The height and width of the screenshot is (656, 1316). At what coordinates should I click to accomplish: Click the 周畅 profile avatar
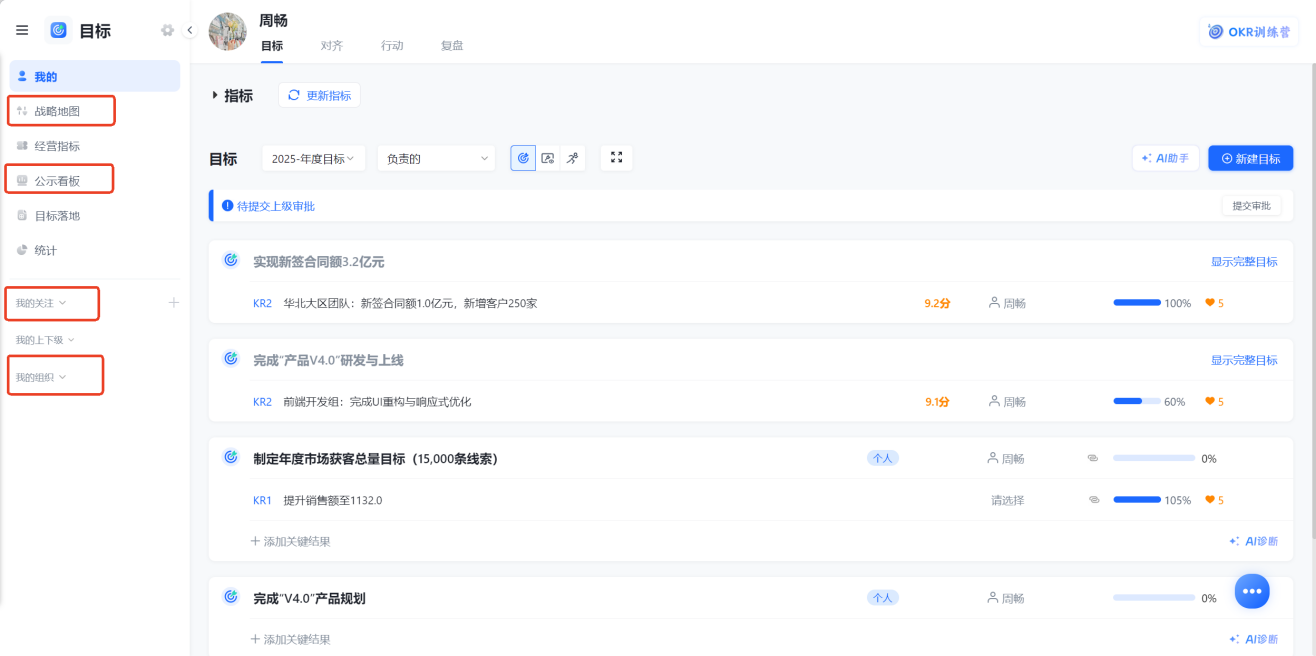227,31
